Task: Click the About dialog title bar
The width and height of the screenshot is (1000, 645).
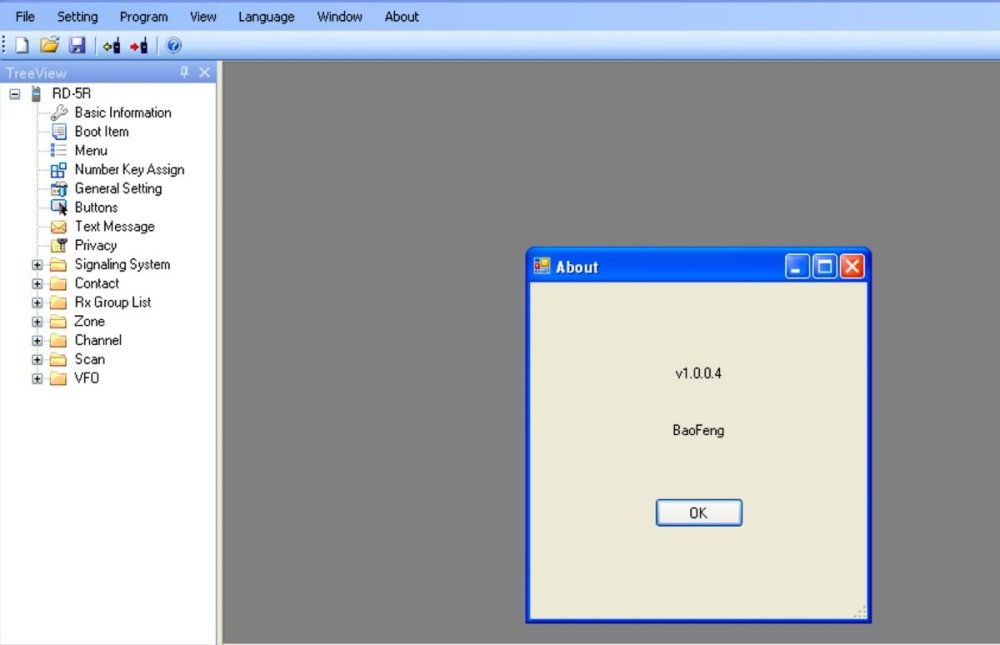Action: [x=660, y=267]
